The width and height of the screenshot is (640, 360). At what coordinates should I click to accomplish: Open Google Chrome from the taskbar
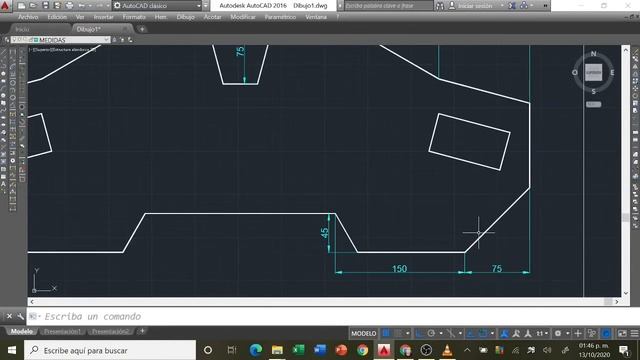tap(362, 350)
